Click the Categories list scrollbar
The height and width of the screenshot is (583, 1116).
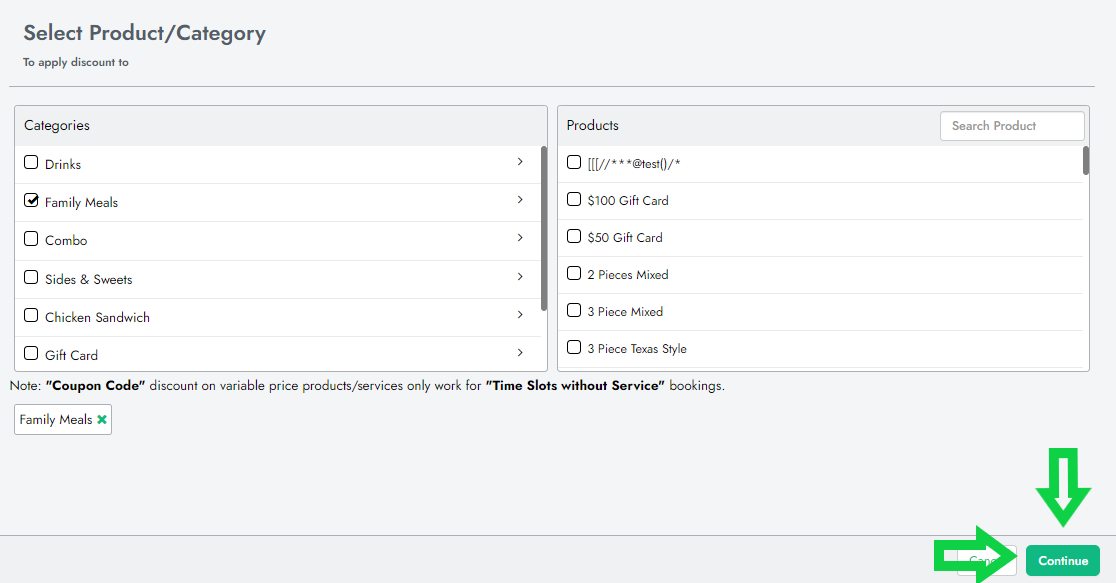(543, 228)
